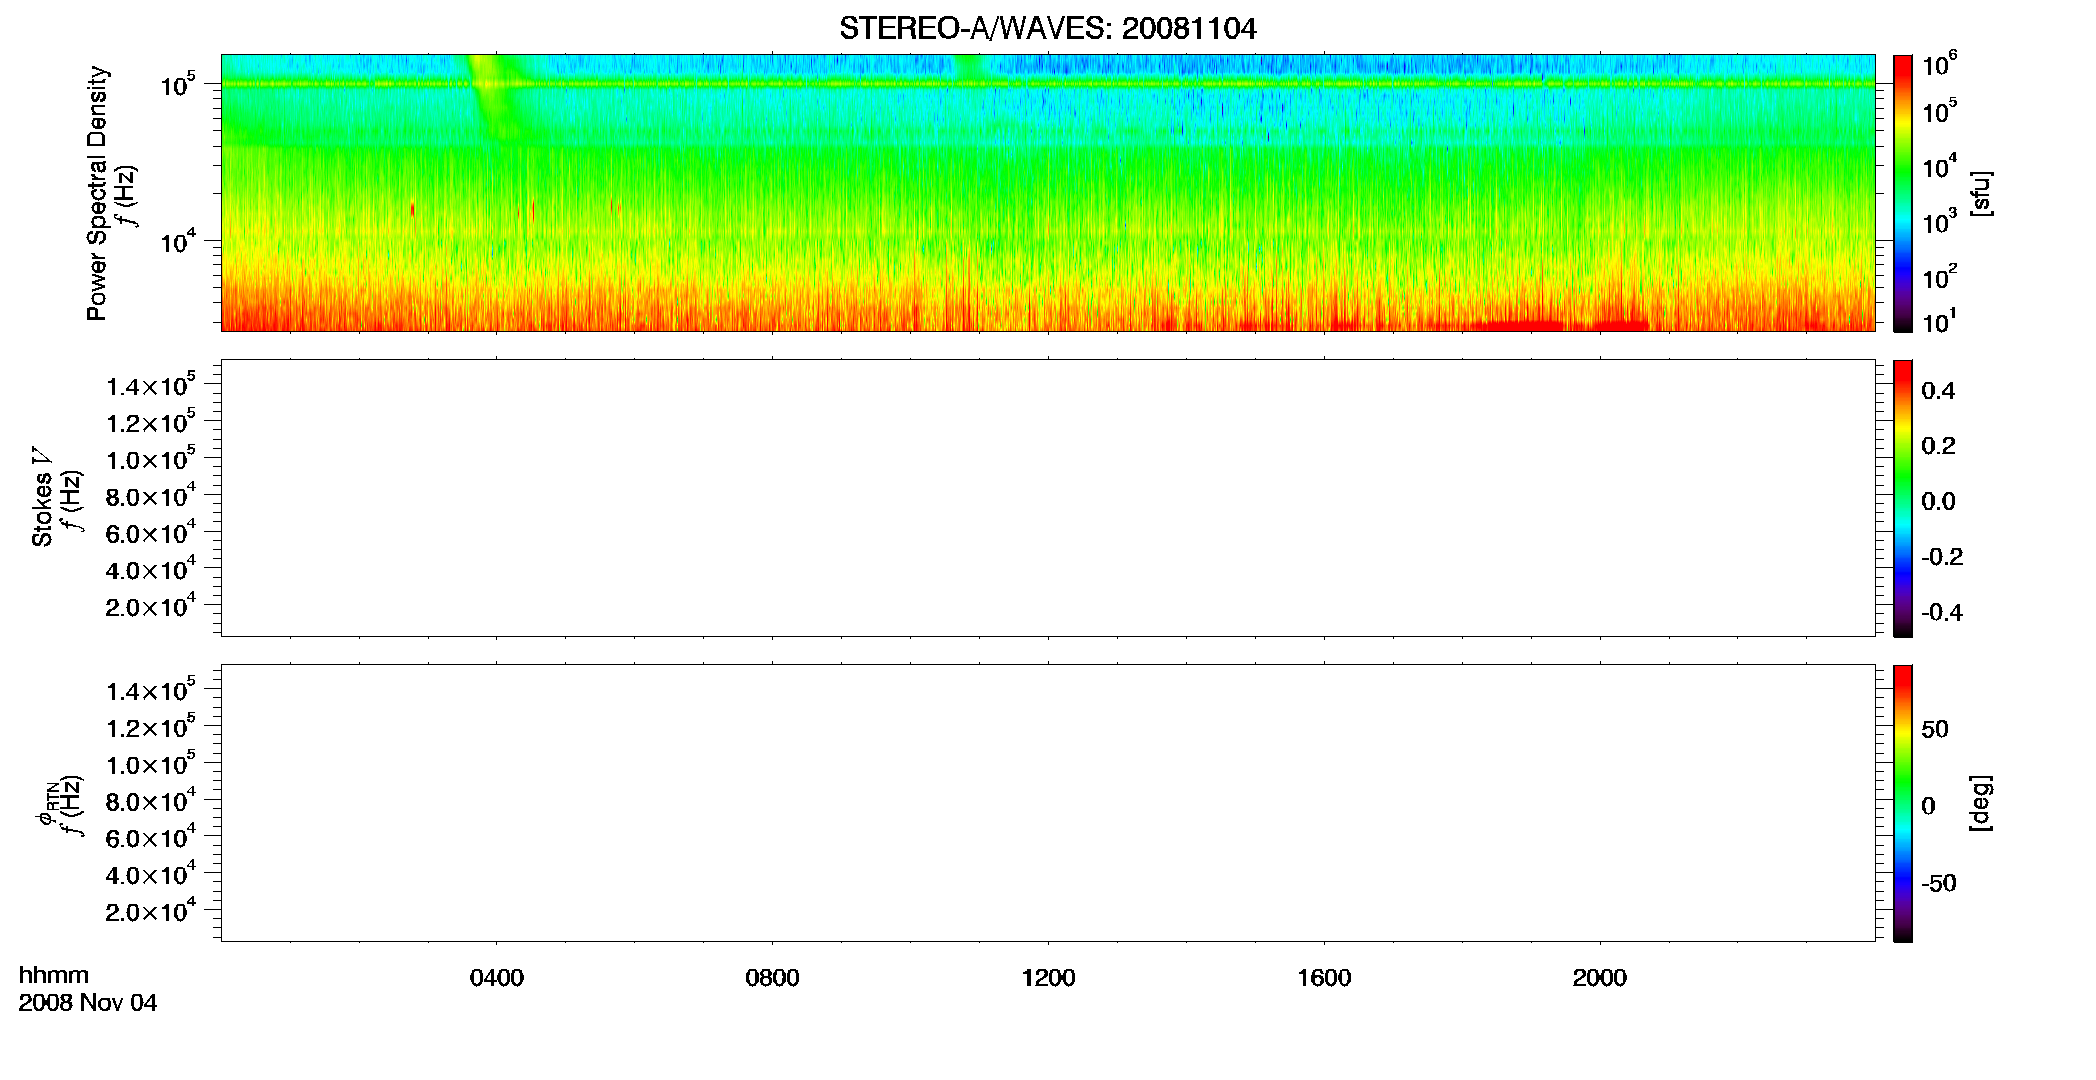Click the hhmm time format label
The height and width of the screenshot is (1080, 2096).
[54, 975]
